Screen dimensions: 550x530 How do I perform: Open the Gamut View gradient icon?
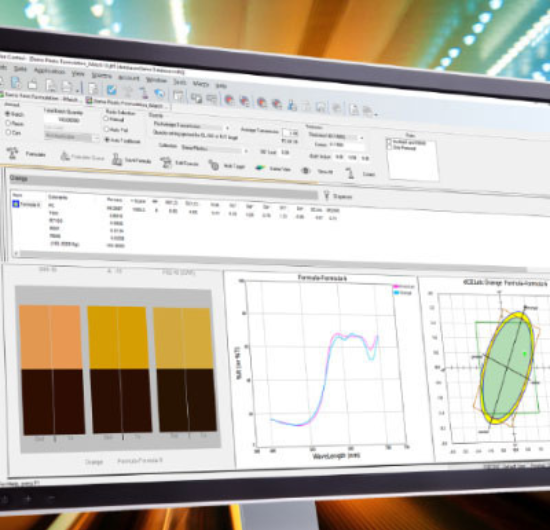pyautogui.click(x=260, y=168)
